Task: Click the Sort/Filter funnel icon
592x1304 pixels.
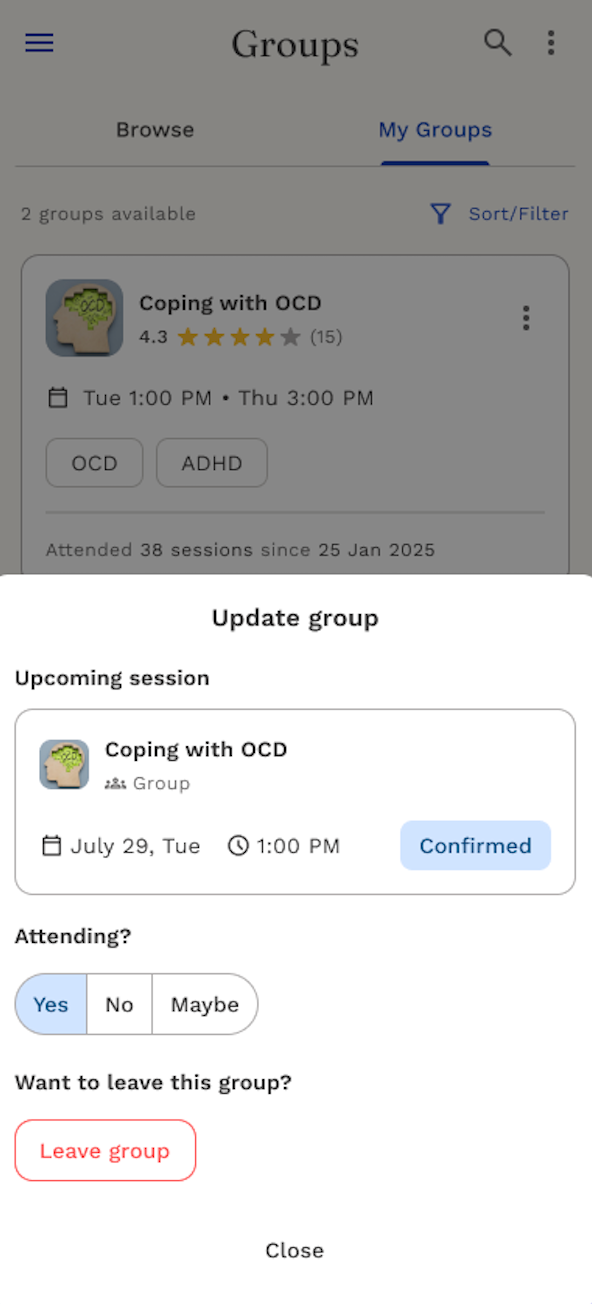Action: pyautogui.click(x=440, y=214)
